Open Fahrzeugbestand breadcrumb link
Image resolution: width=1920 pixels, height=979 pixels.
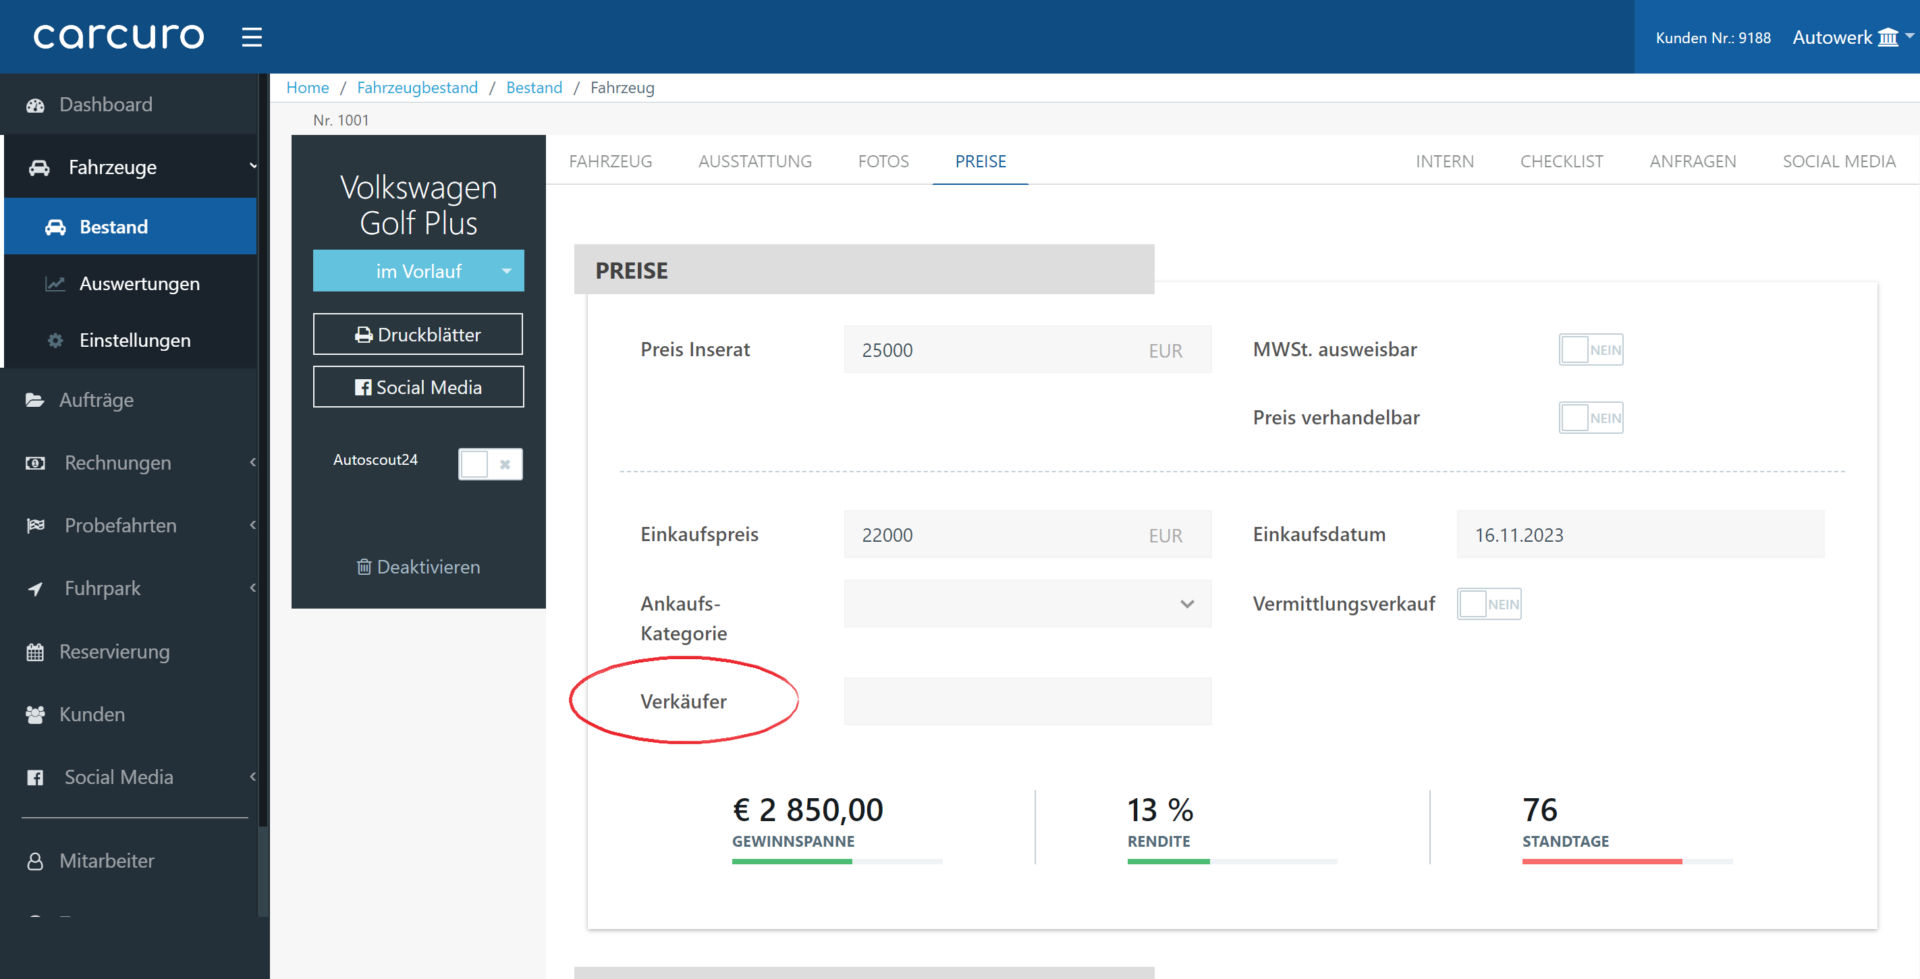417,88
